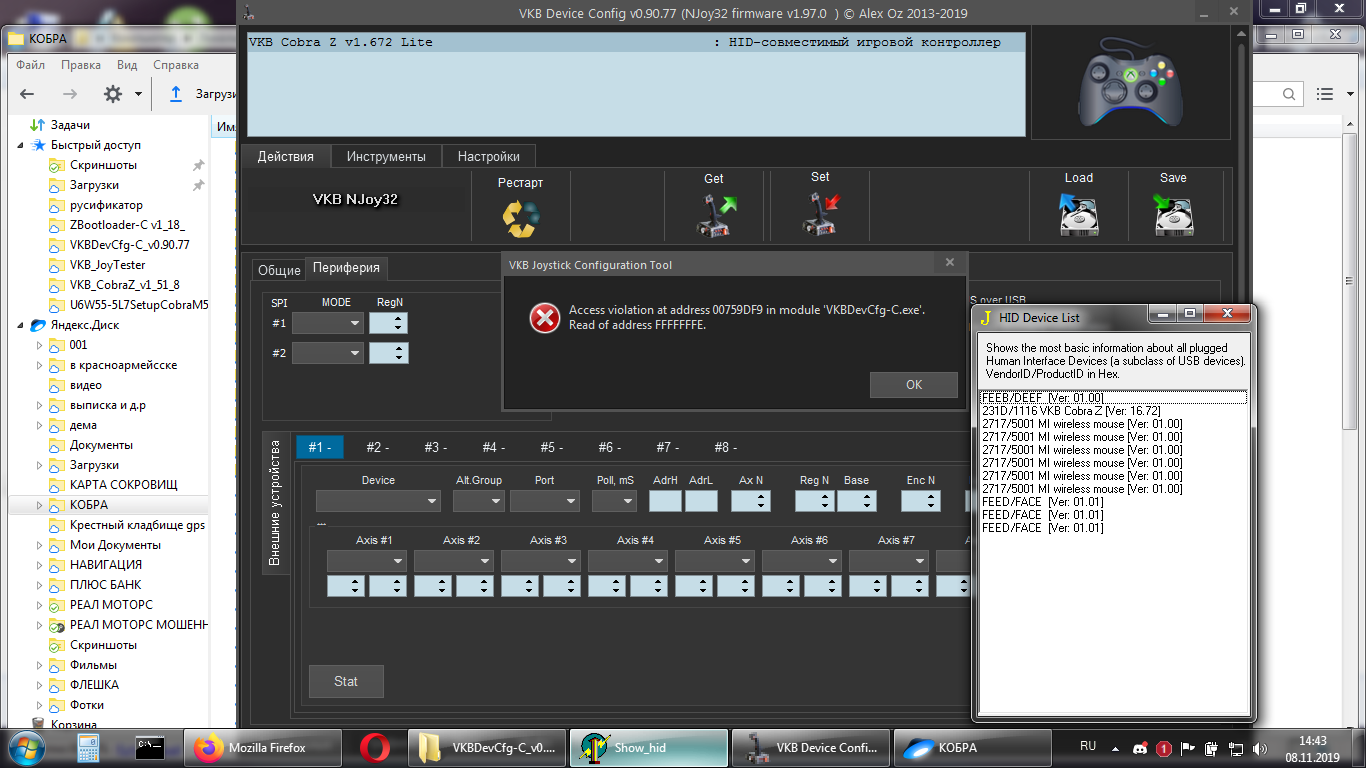Select the Общие sub-tab
This screenshot has height=768, width=1366.
[279, 270]
